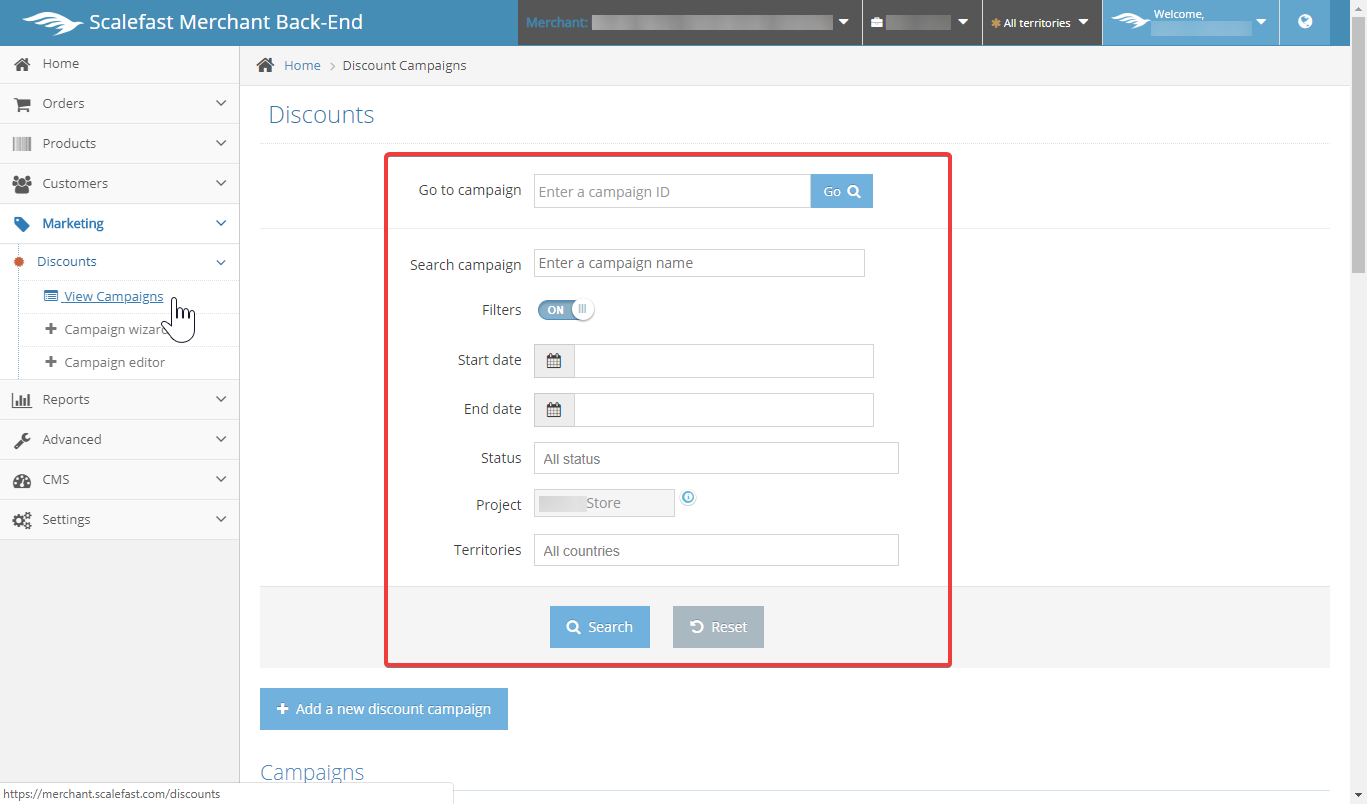The image size is (1367, 804).
Task: Reset the campaign filters
Action: [x=718, y=627]
